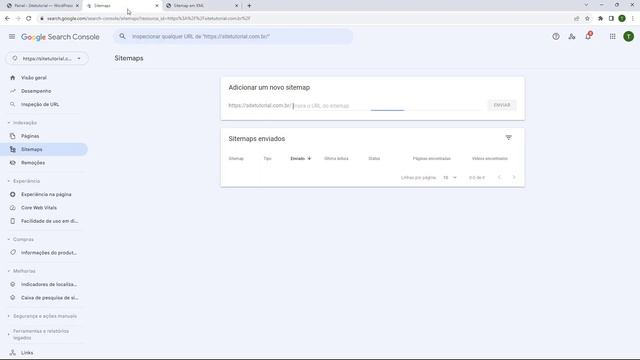The width and height of the screenshot is (640, 360).
Task: Click the Páginas encontradas column header
Action: tap(431, 158)
